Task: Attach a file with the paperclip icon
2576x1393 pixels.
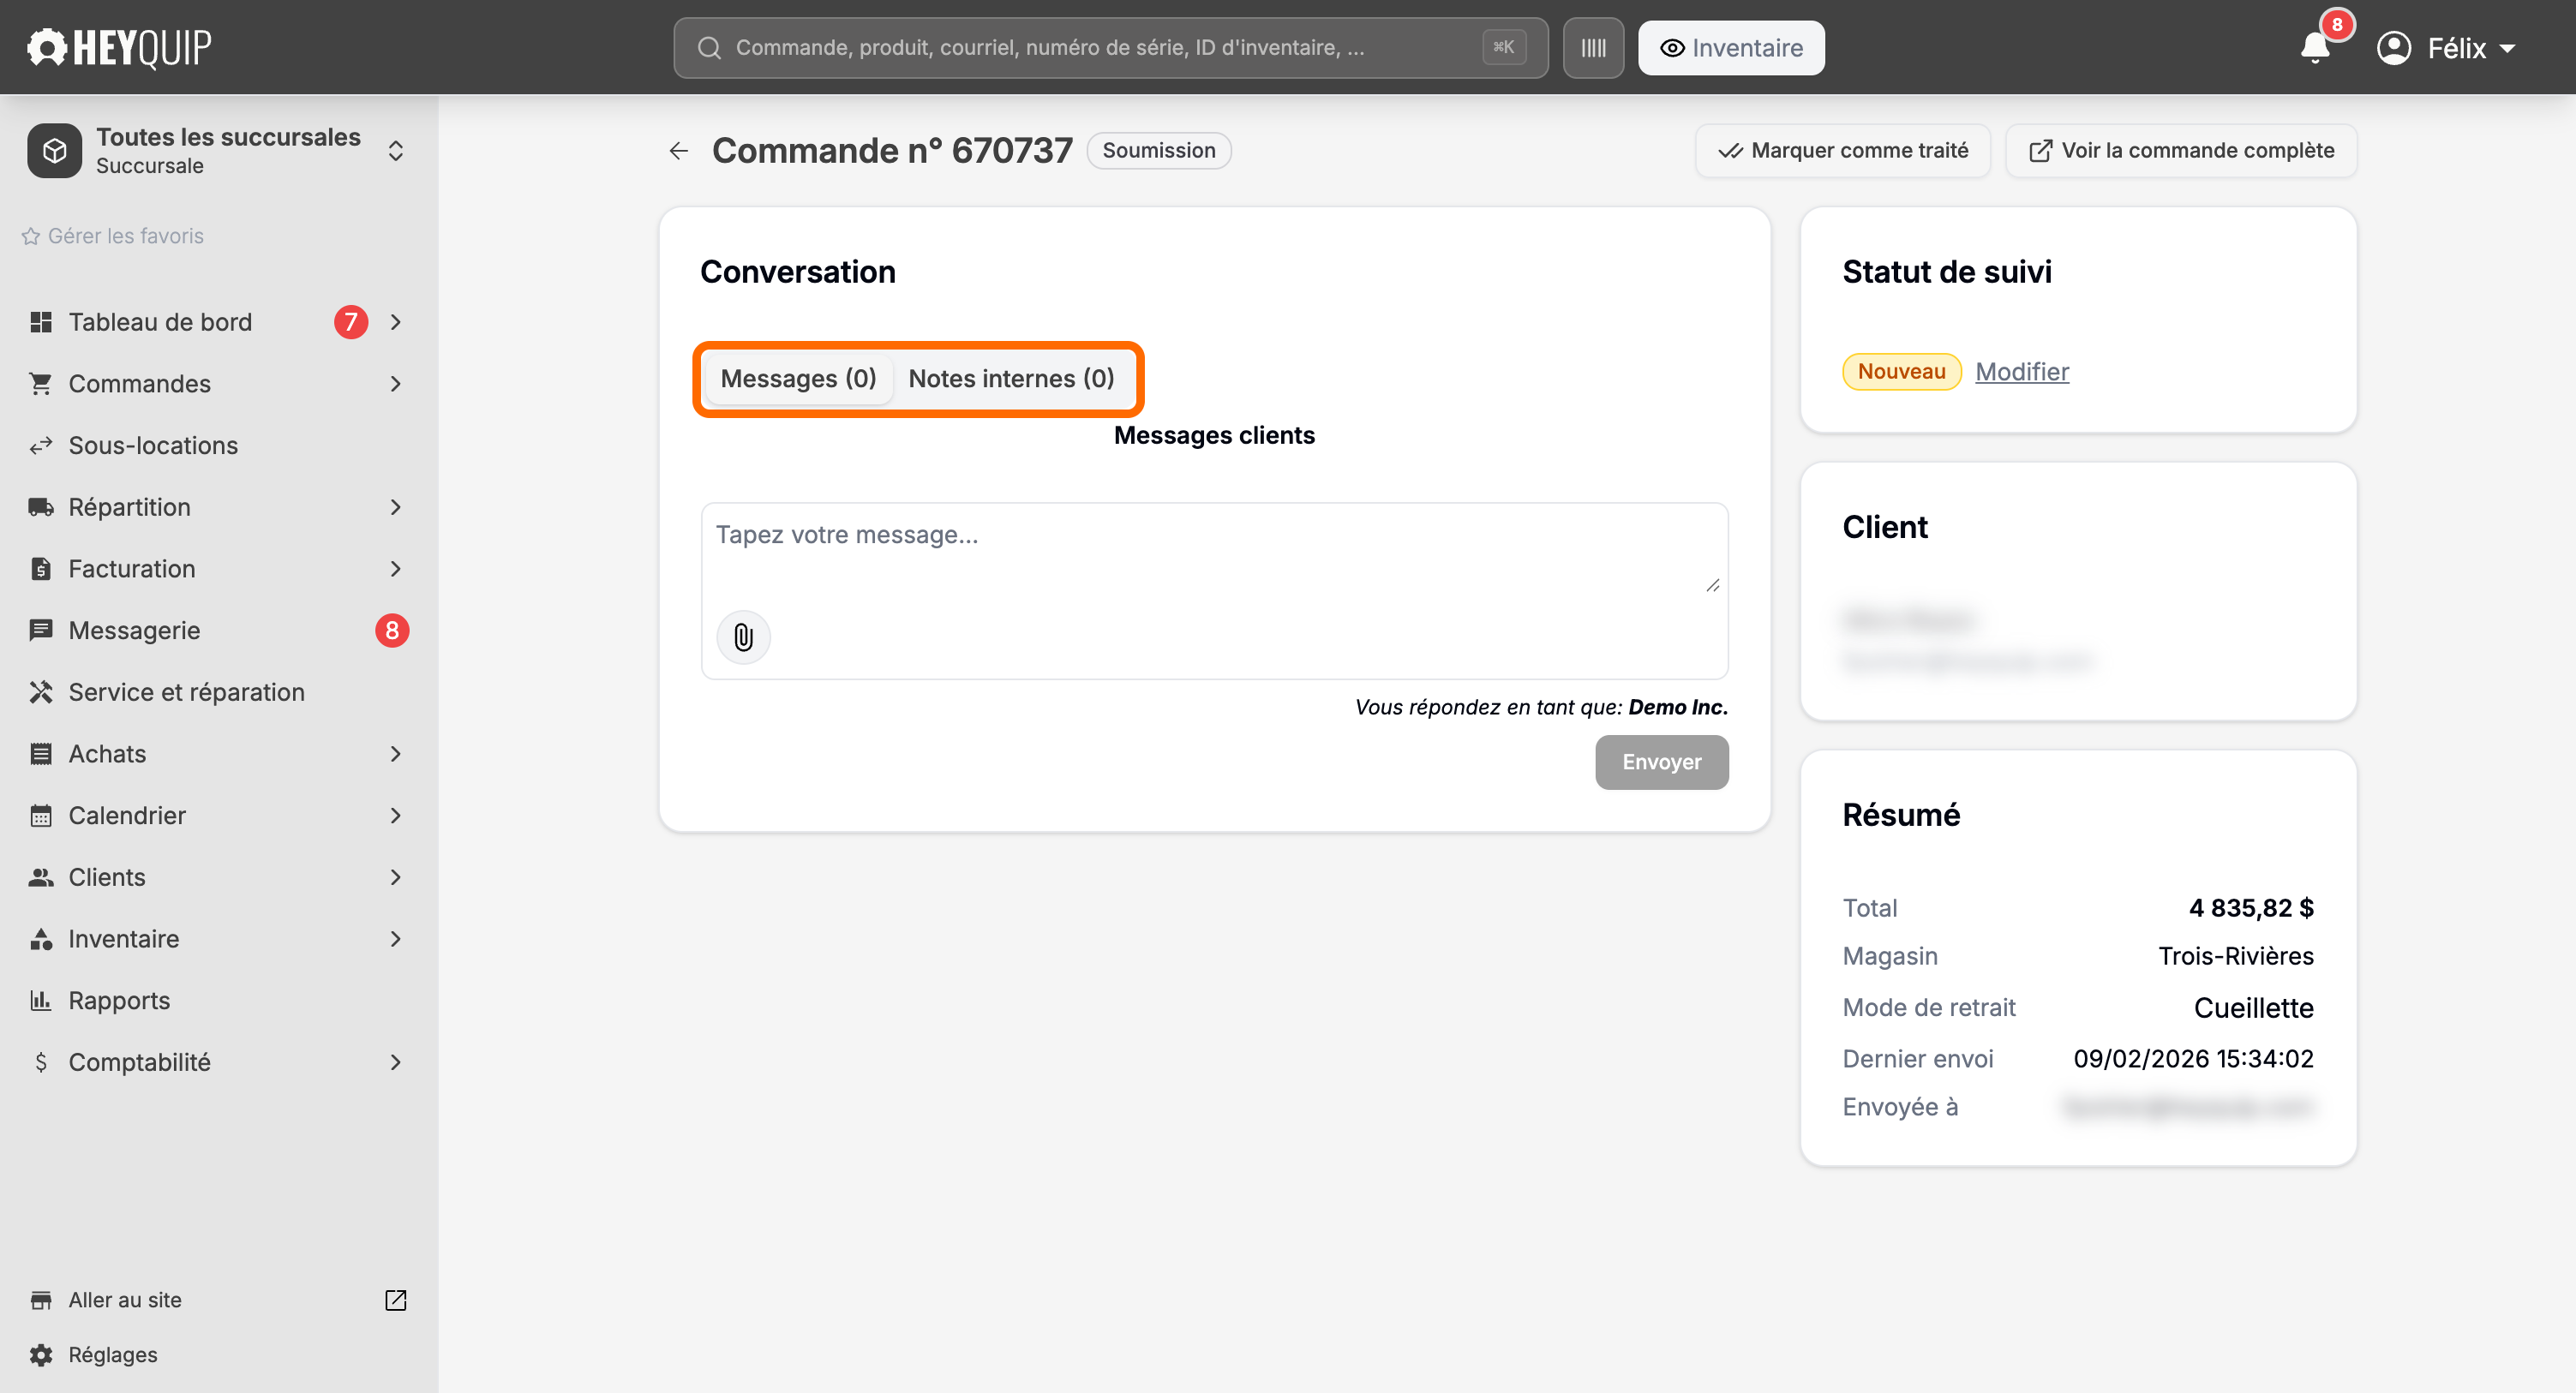Action: pos(743,637)
